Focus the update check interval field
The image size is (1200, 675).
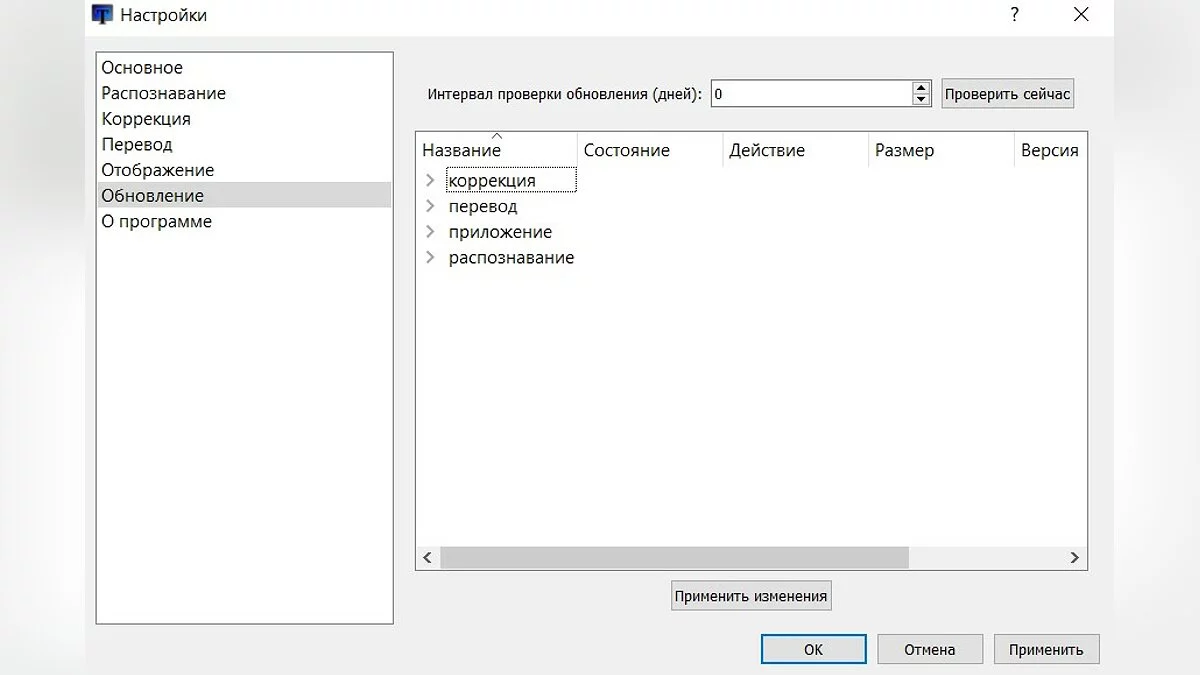point(810,94)
